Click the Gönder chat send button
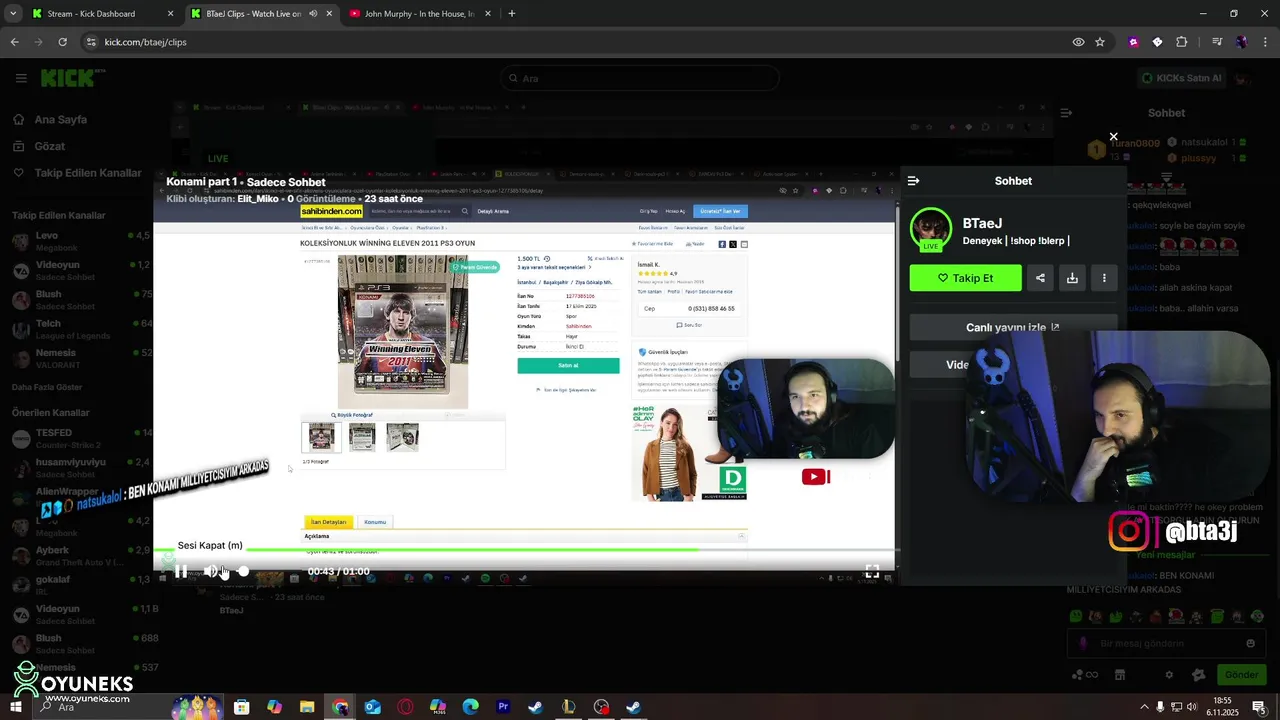This screenshot has height=720, width=1280. click(1241, 674)
